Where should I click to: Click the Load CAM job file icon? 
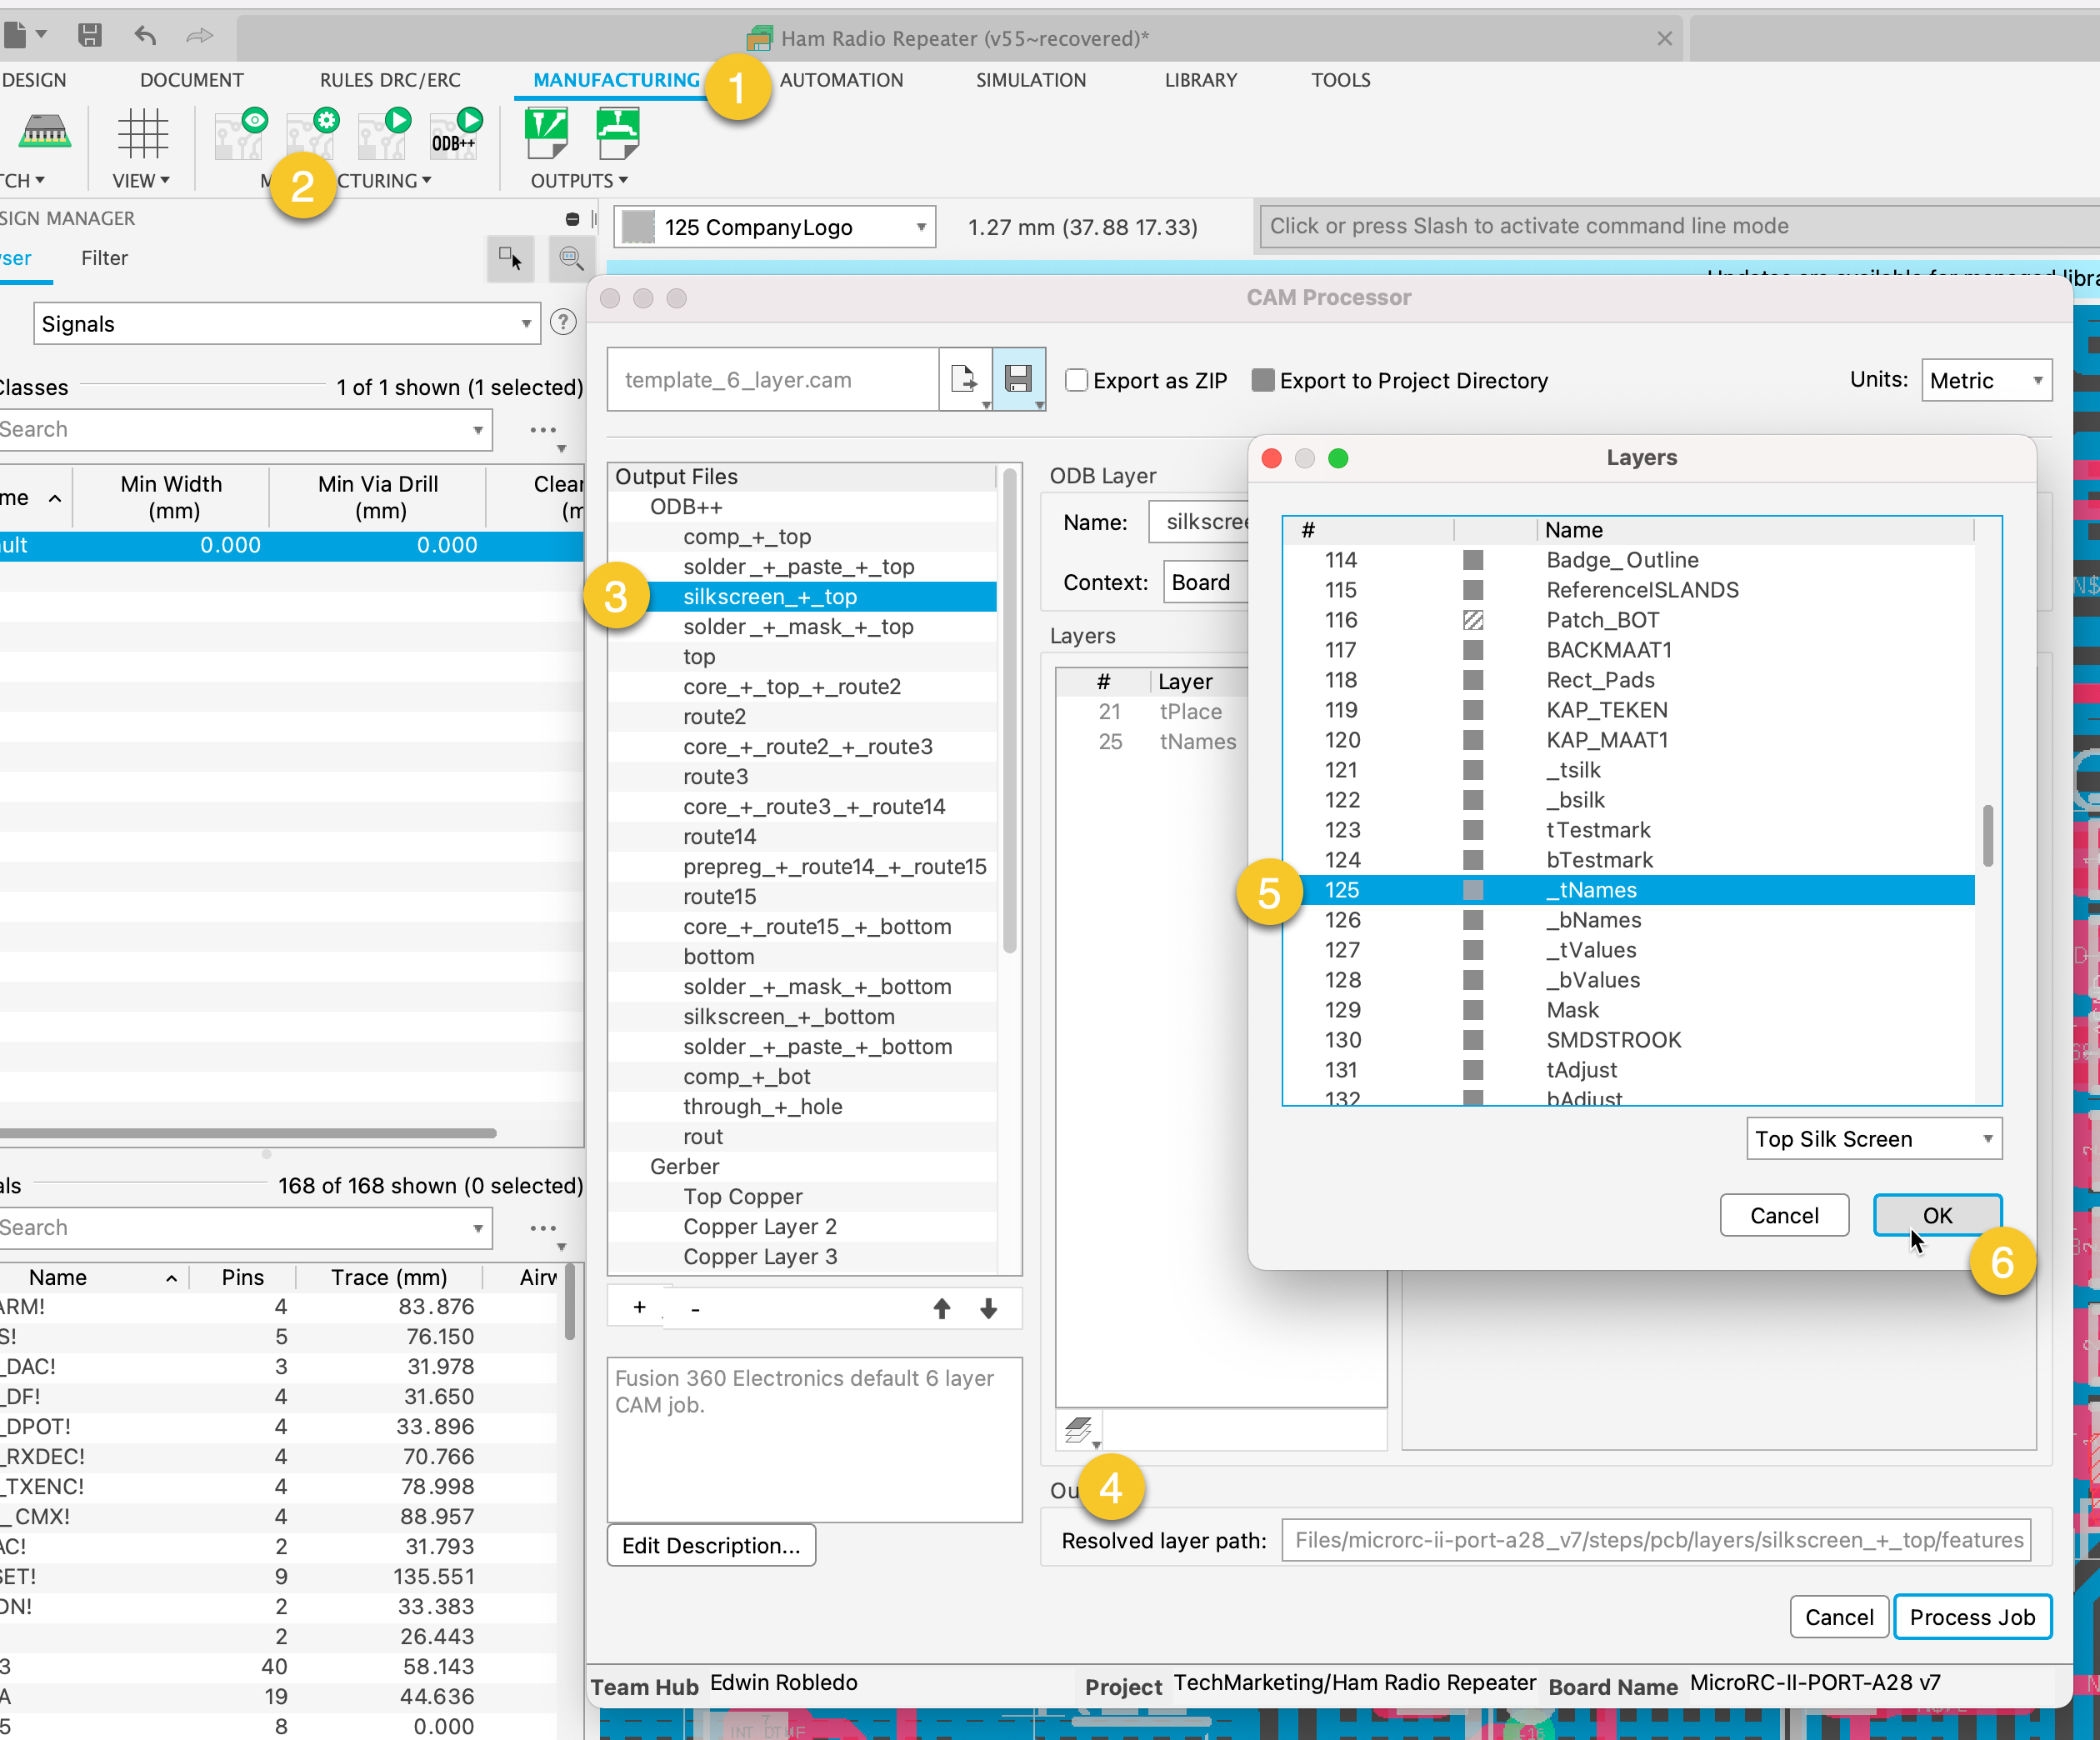[x=965, y=379]
